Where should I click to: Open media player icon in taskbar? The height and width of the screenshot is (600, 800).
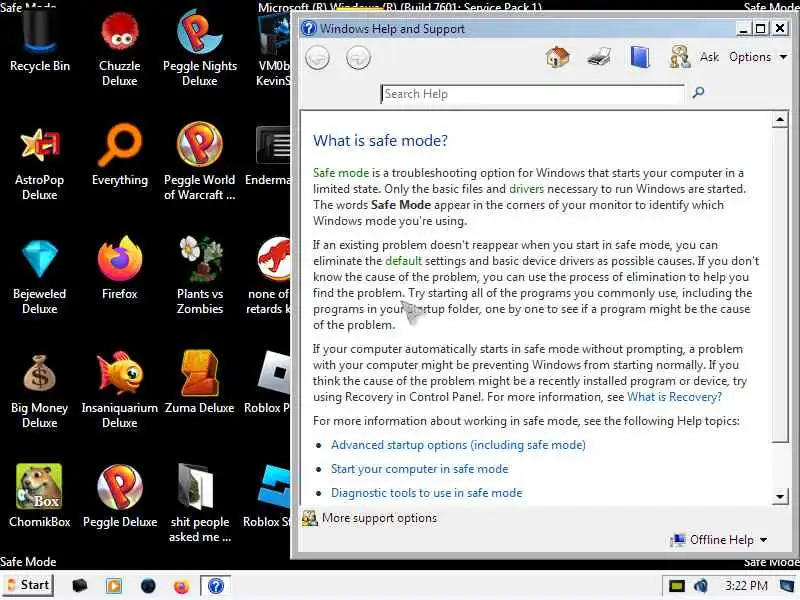[x=113, y=586]
